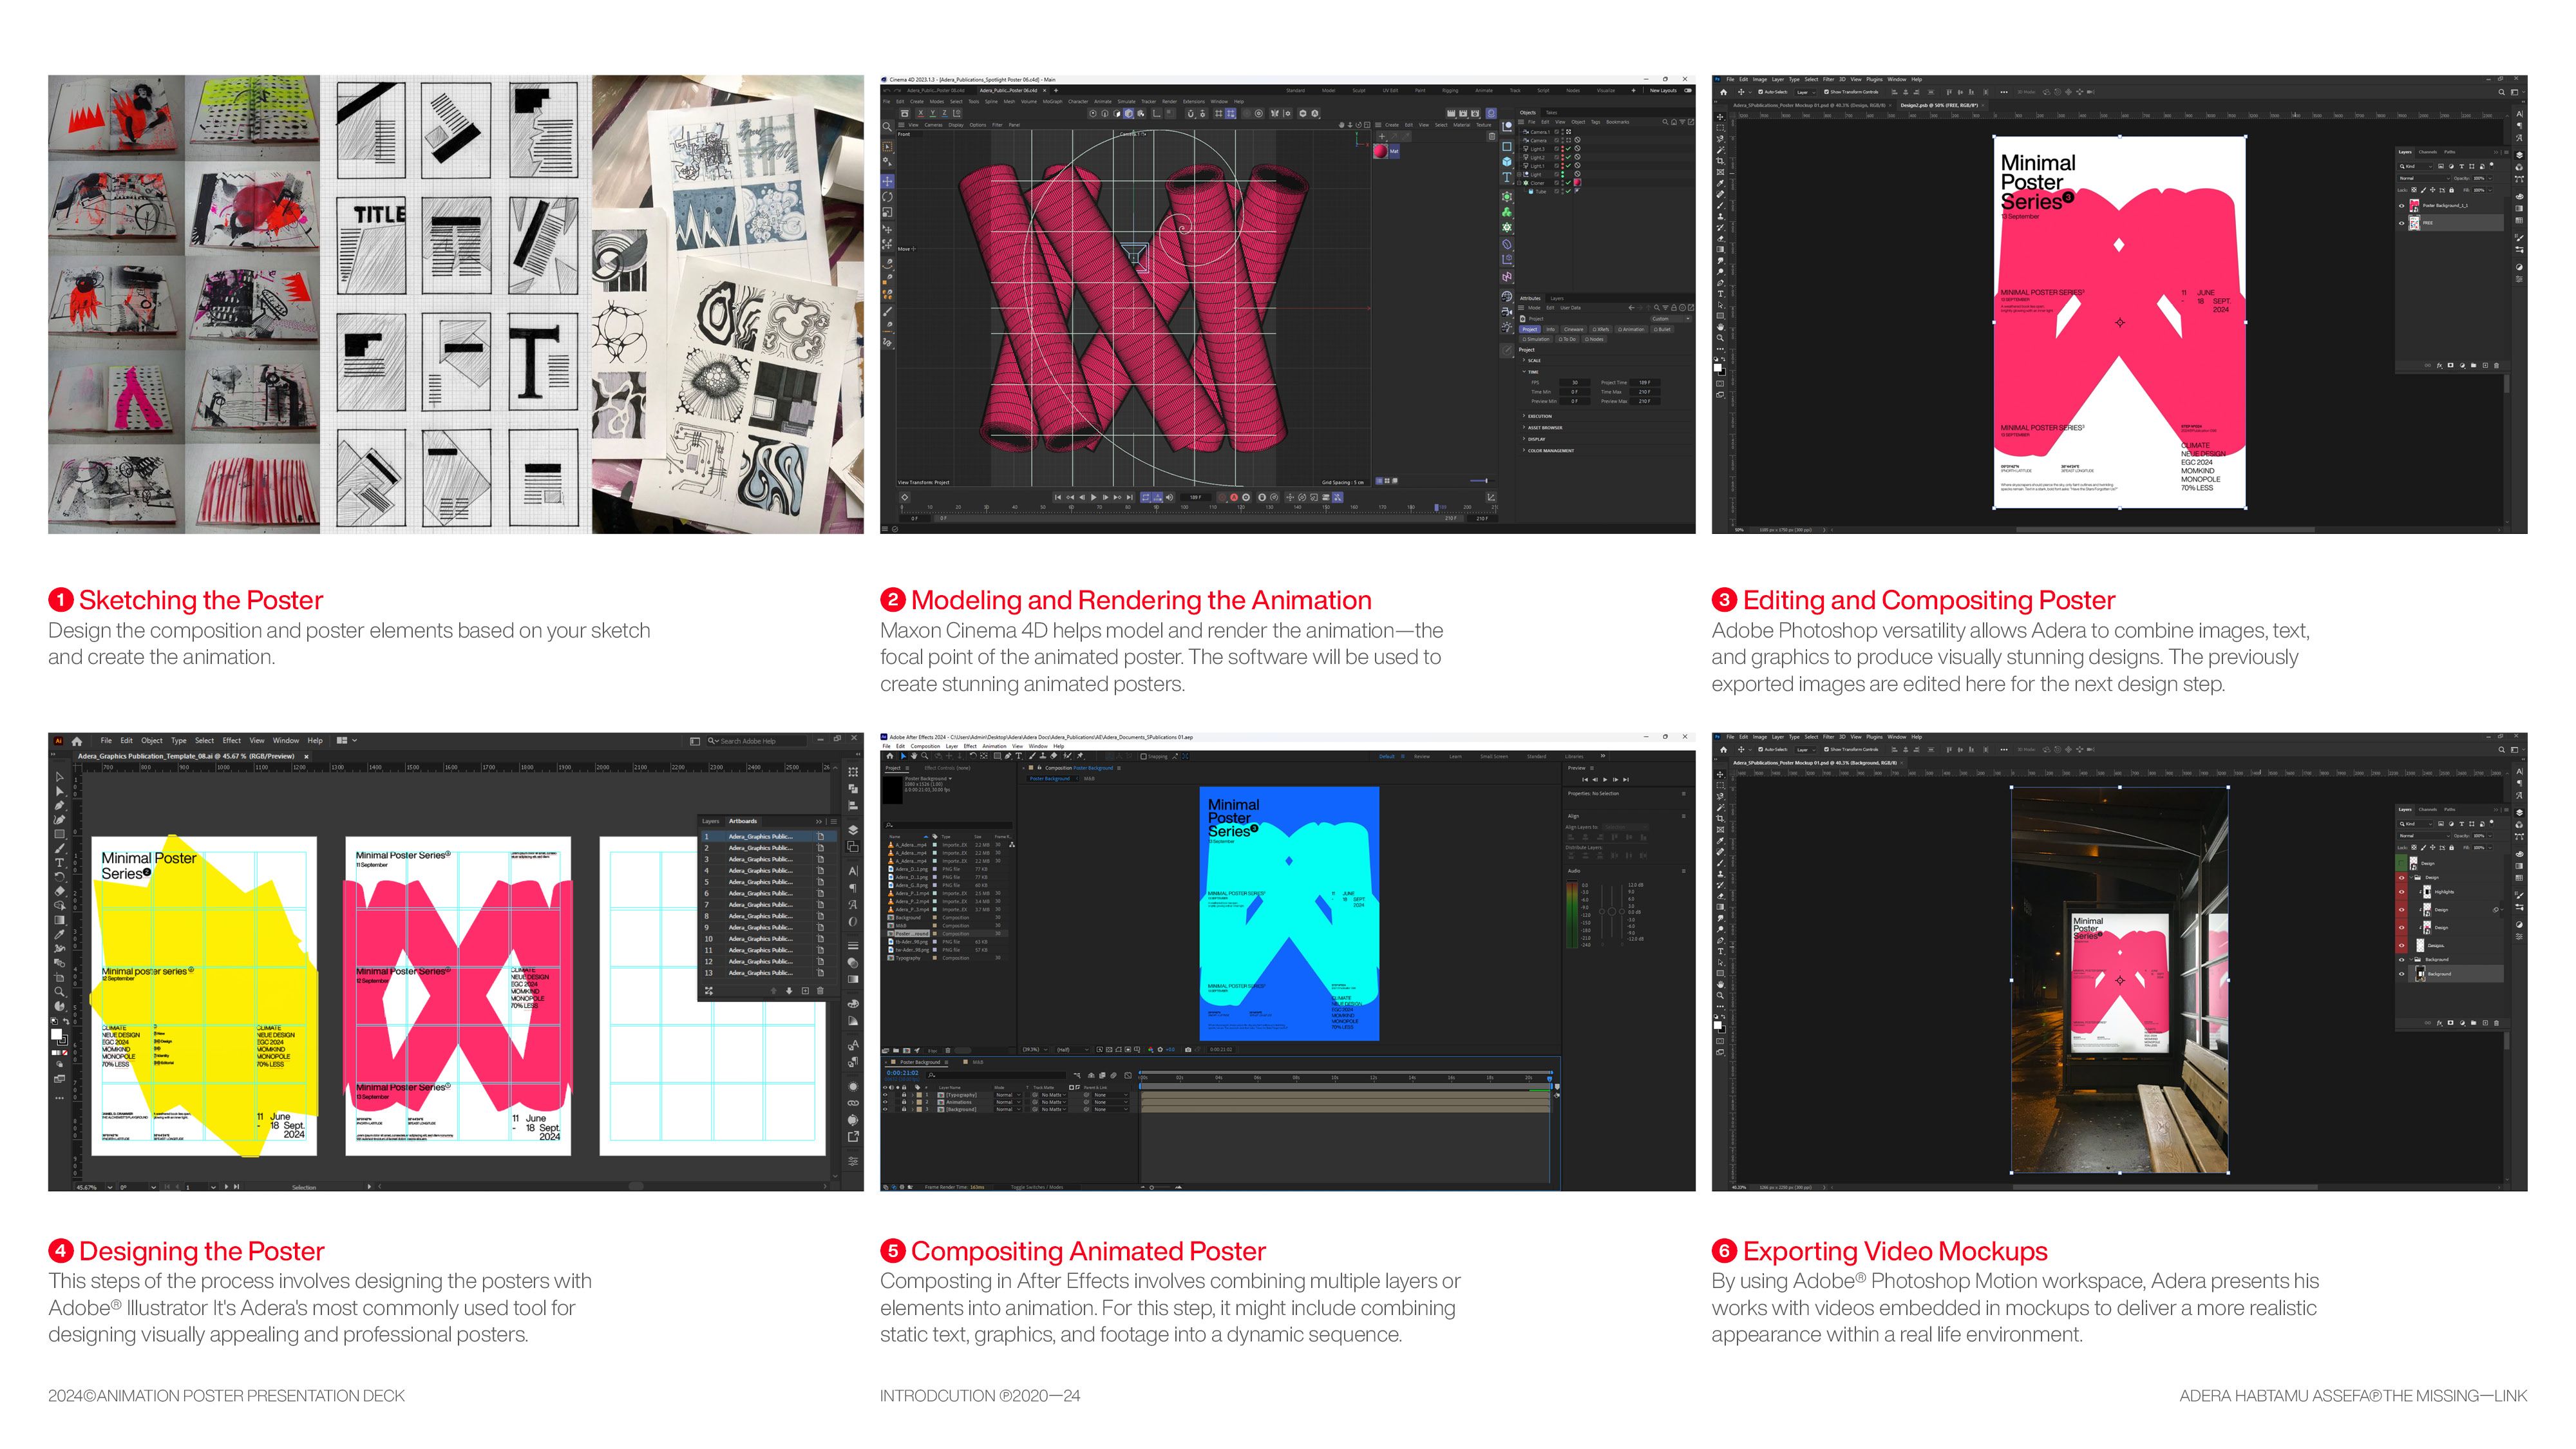Click the fx layer style icon in the Layers panel
This screenshot has height=1449, width=2576.
click(x=2440, y=365)
